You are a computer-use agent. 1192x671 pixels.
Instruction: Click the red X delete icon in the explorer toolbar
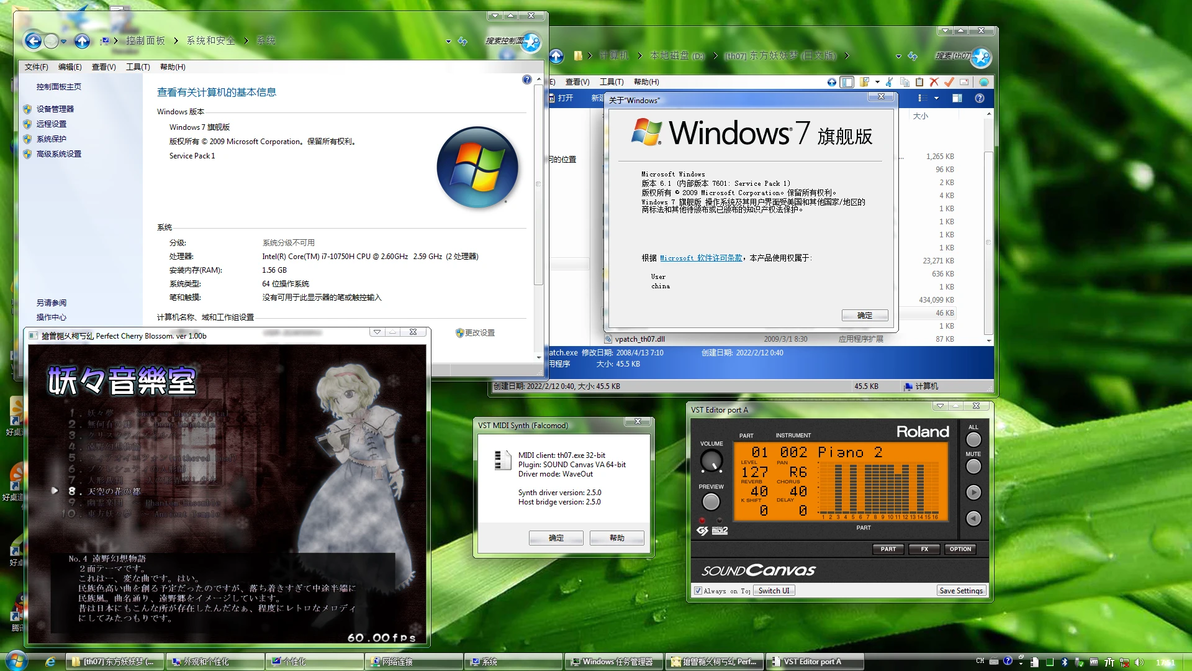[934, 82]
